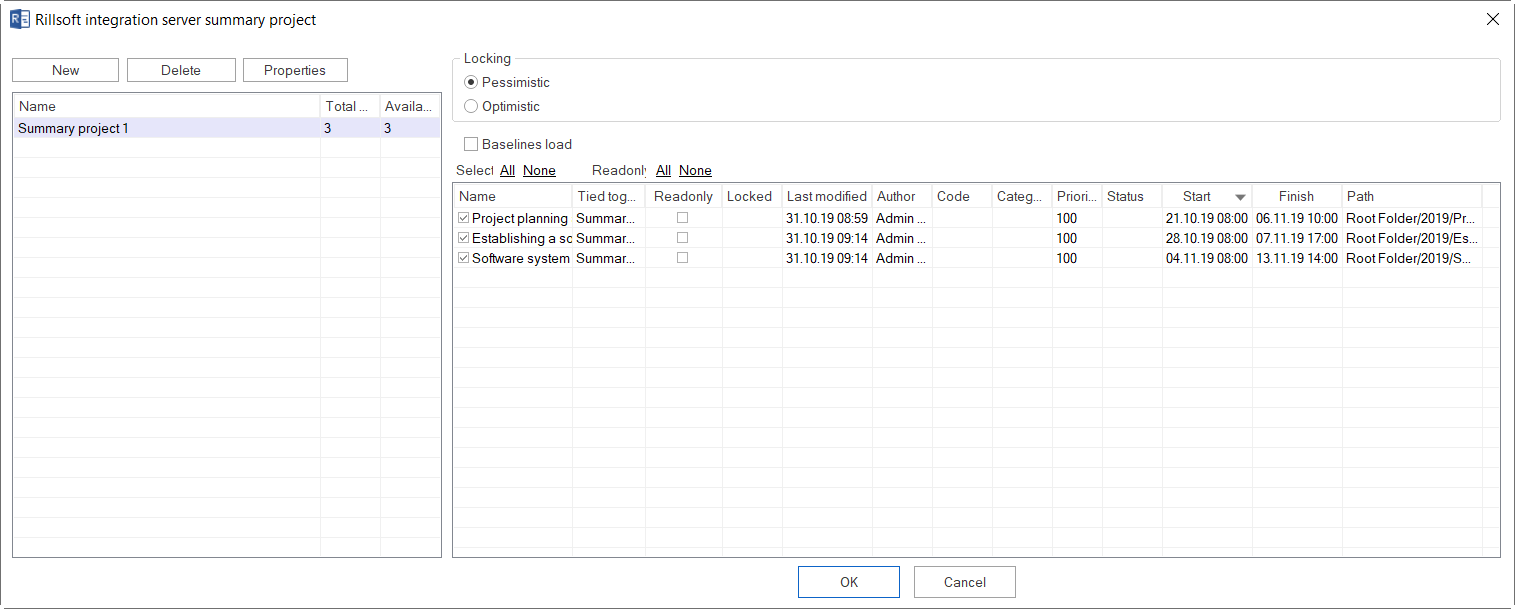Screen dimensions: 1515x609
Task: Sort by the Author column header
Action: pyautogui.click(x=902, y=196)
